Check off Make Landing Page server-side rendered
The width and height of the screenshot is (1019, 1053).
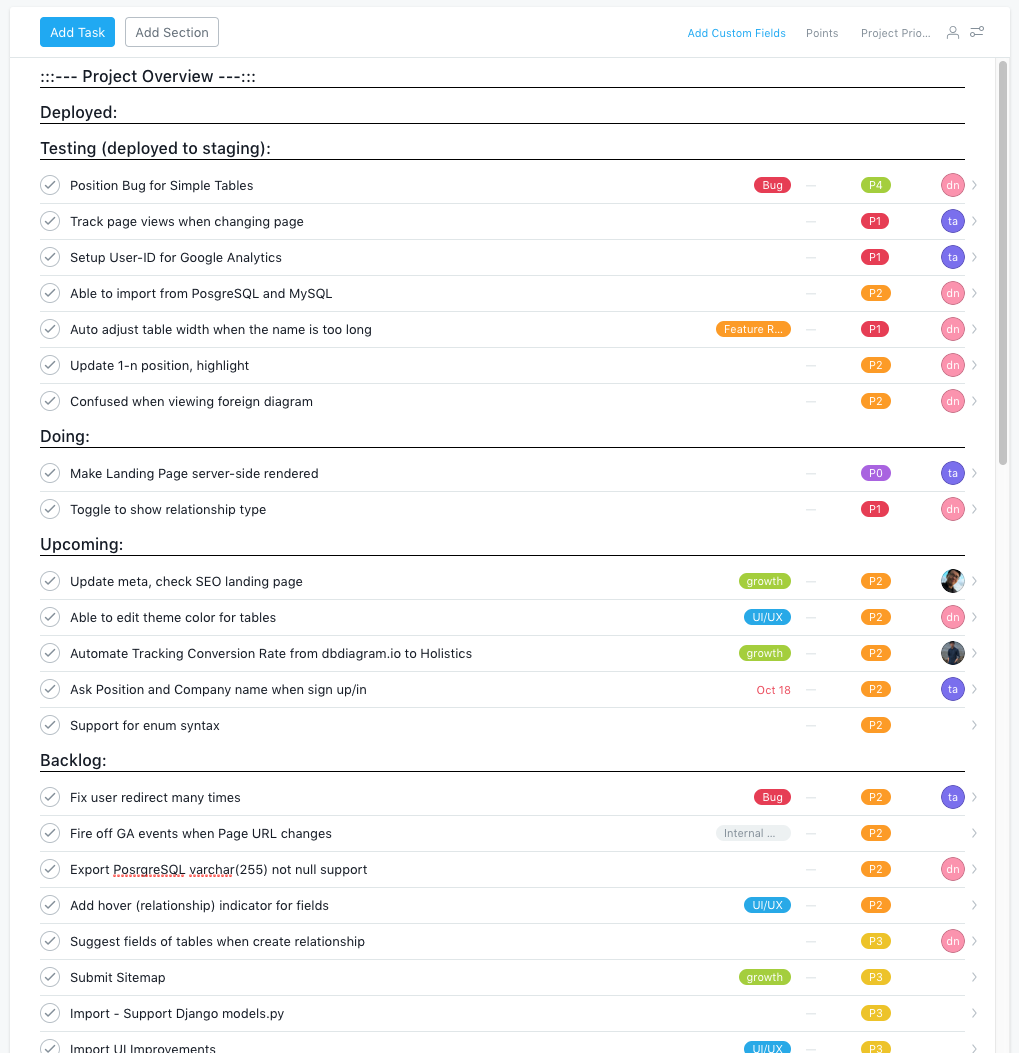50,473
